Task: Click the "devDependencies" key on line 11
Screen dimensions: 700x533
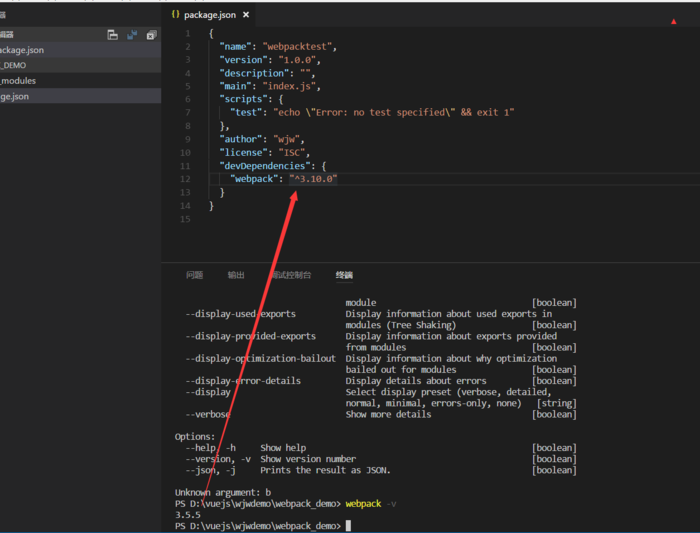Action: pos(265,166)
